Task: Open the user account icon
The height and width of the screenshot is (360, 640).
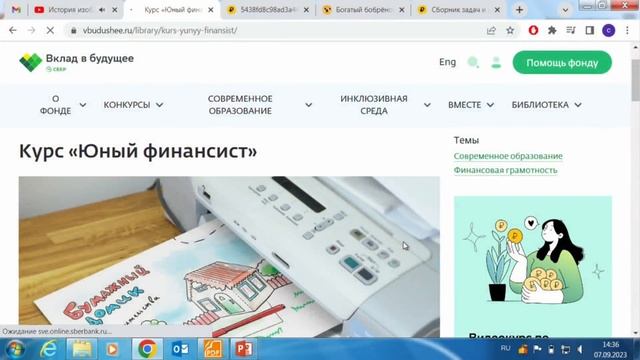Action: click(496, 62)
